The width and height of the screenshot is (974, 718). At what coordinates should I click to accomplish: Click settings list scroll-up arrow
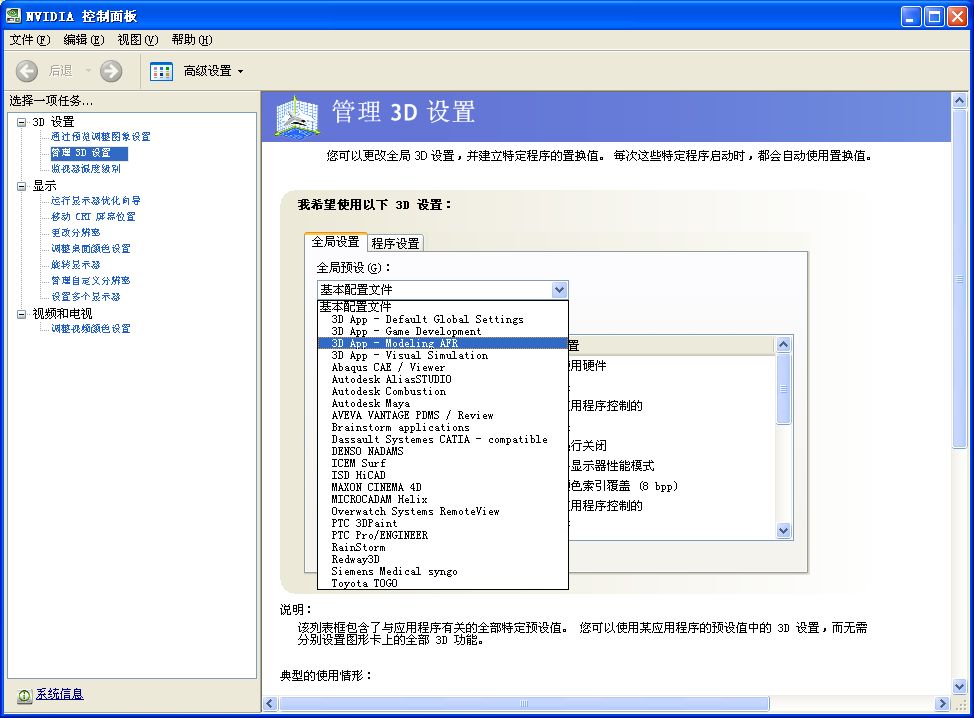coord(783,344)
